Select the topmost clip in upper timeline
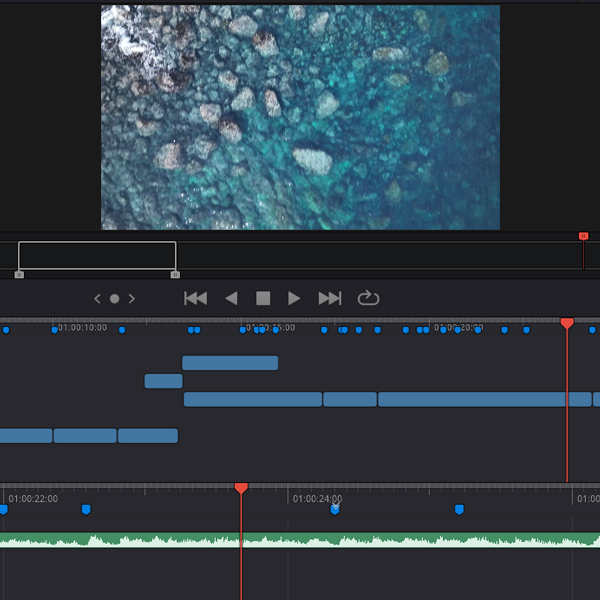Viewport: 600px width, 600px height. point(230,363)
